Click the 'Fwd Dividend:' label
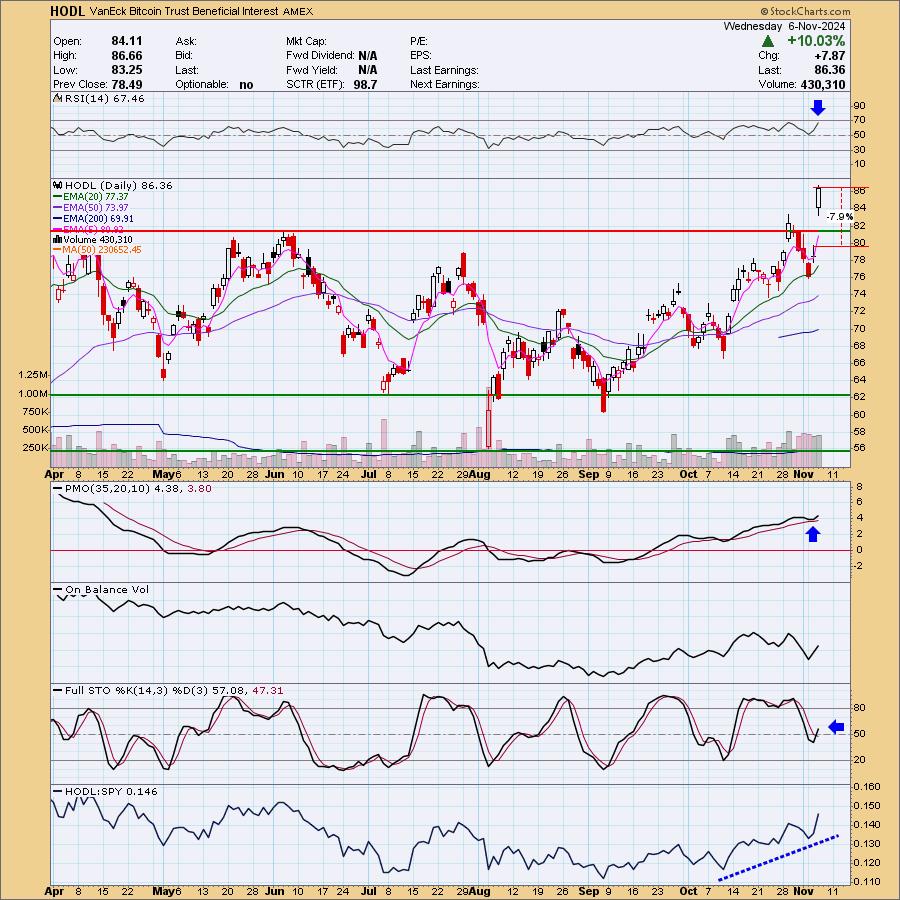 (320, 56)
